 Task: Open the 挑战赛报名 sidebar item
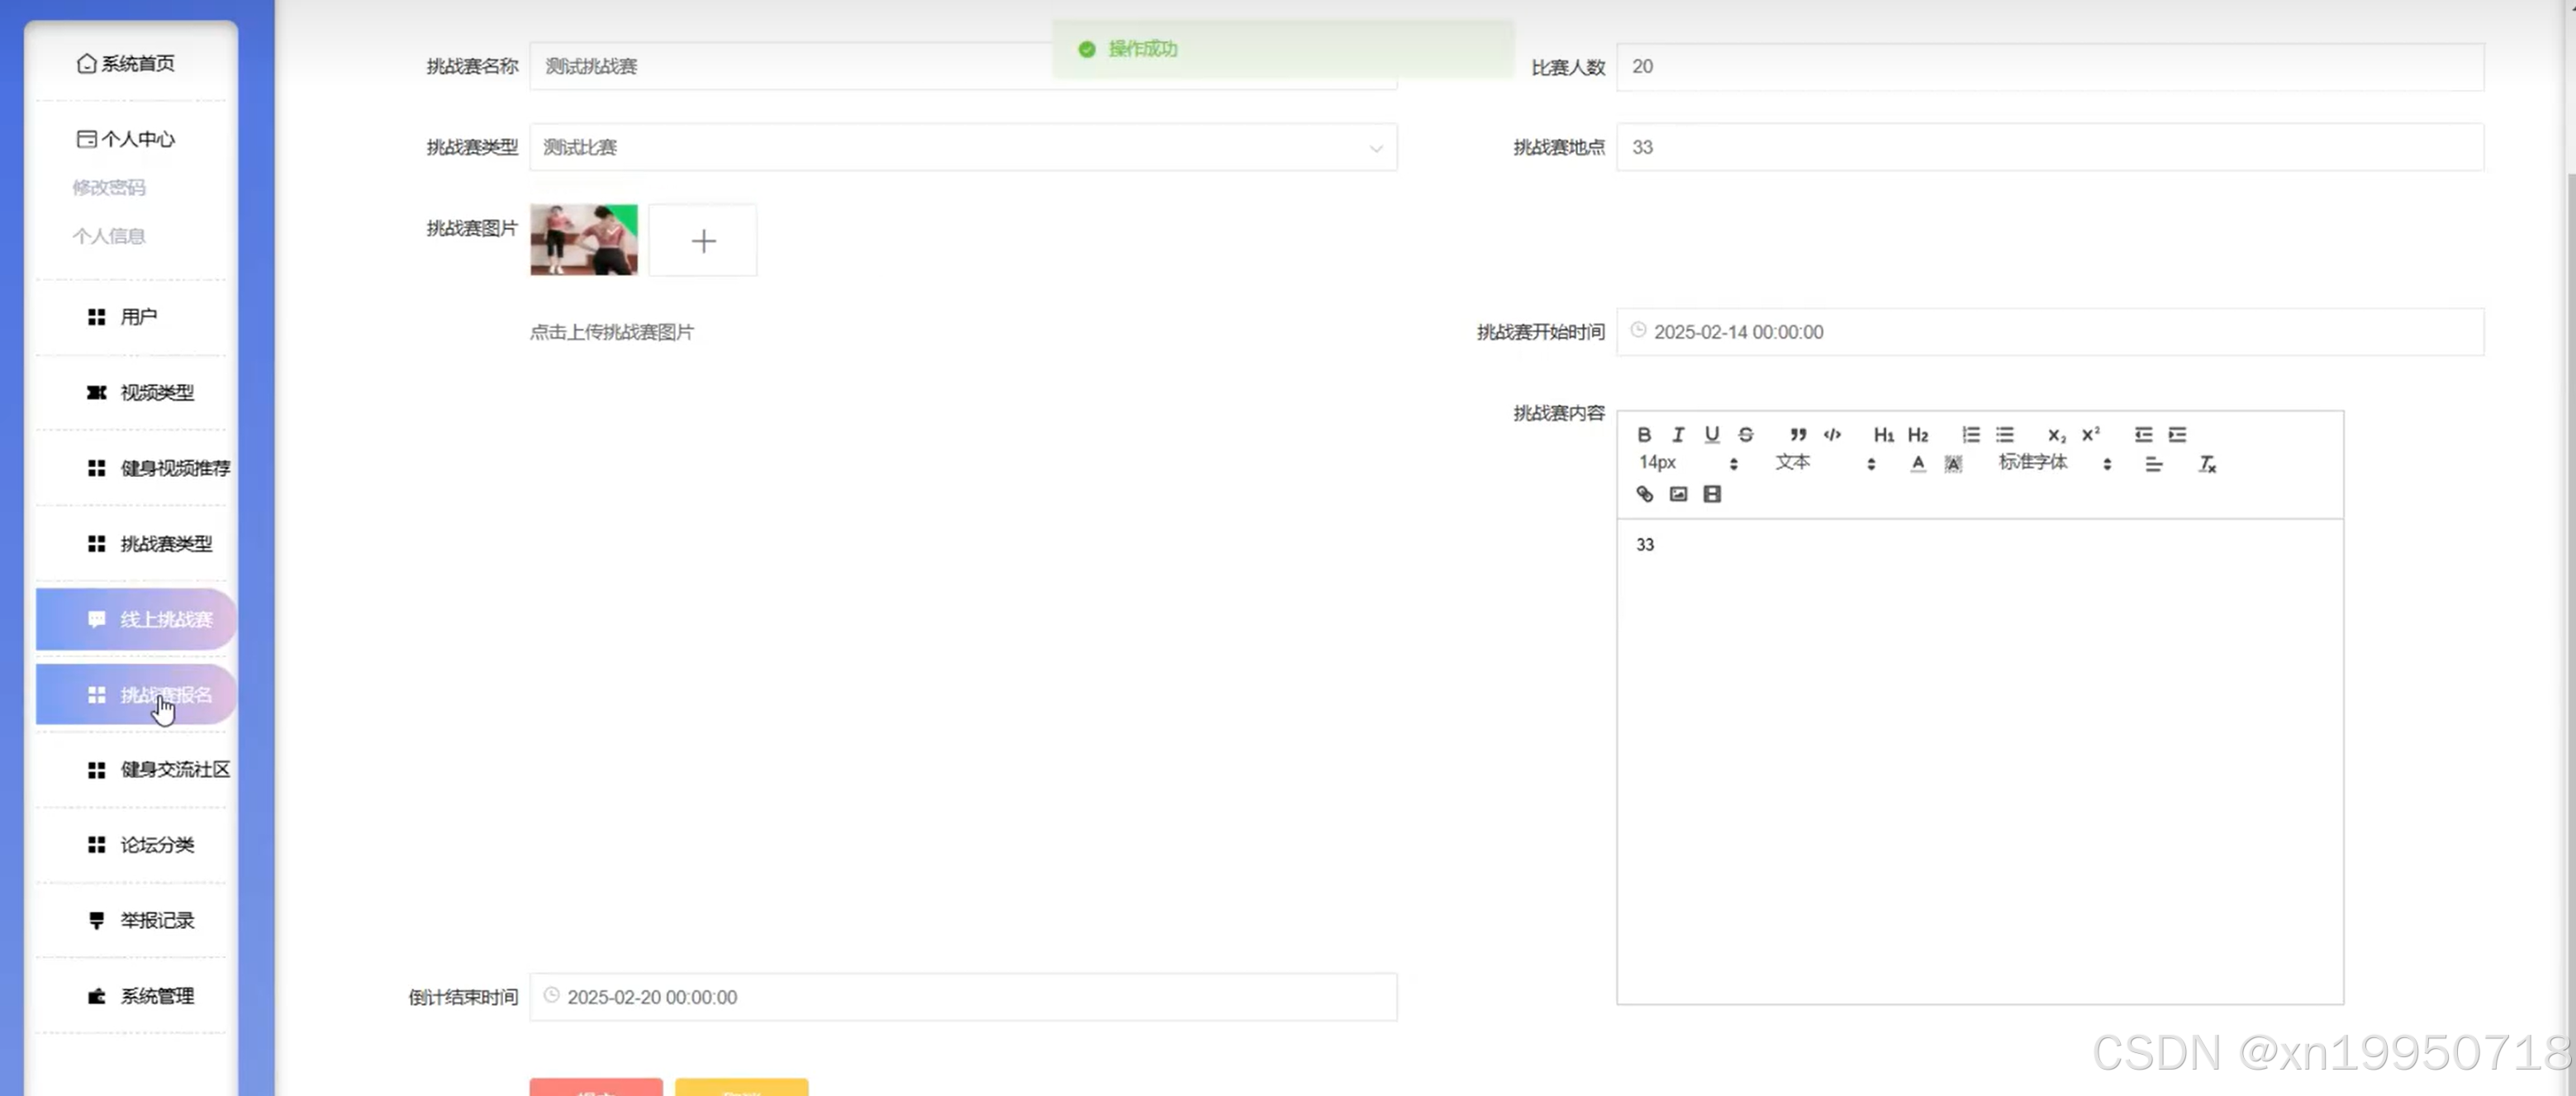[x=135, y=695]
